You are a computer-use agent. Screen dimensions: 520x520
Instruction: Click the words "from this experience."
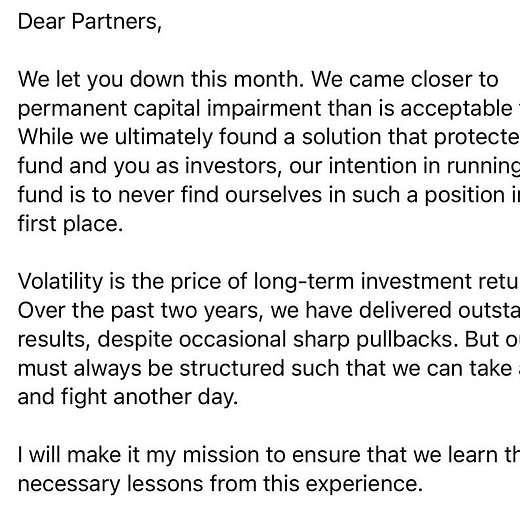316,484
